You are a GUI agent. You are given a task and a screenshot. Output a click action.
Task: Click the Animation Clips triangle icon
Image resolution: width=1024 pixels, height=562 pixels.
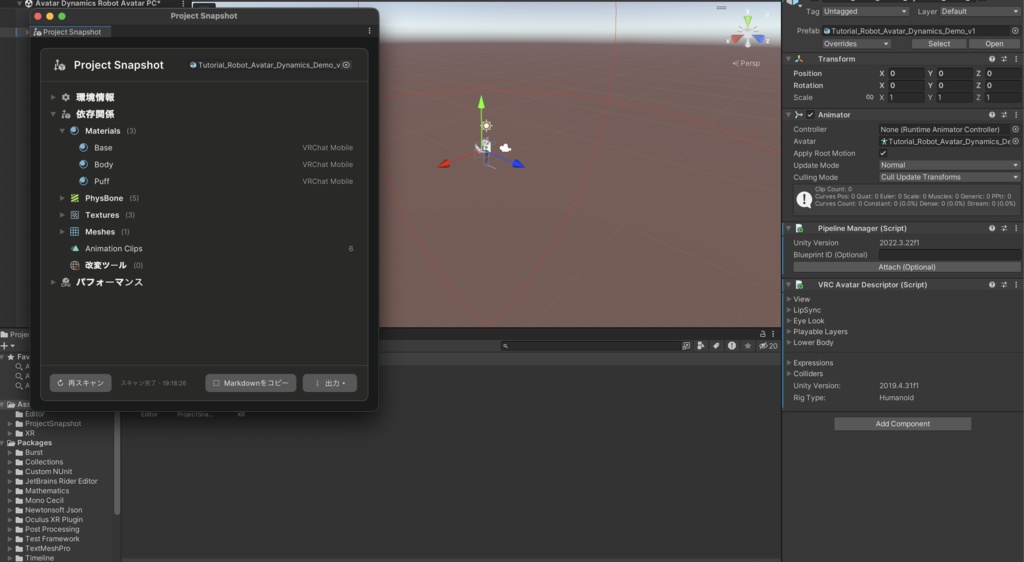74,249
